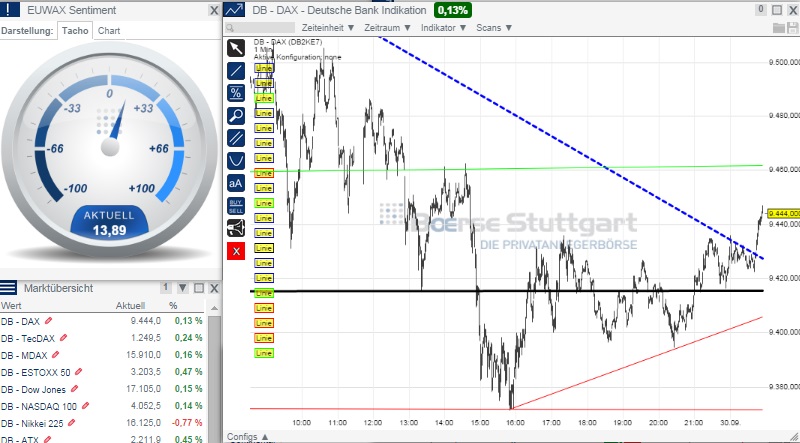
Task: Click the pencil icon next to DB - ESTOXX 50
Action: point(79,372)
